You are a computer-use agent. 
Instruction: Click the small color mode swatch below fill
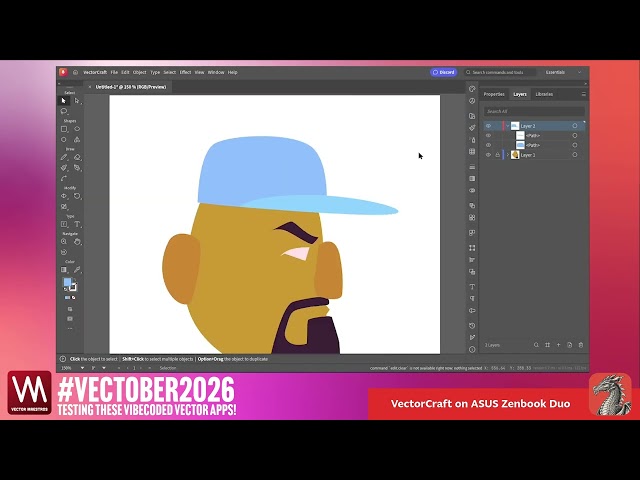click(67, 298)
